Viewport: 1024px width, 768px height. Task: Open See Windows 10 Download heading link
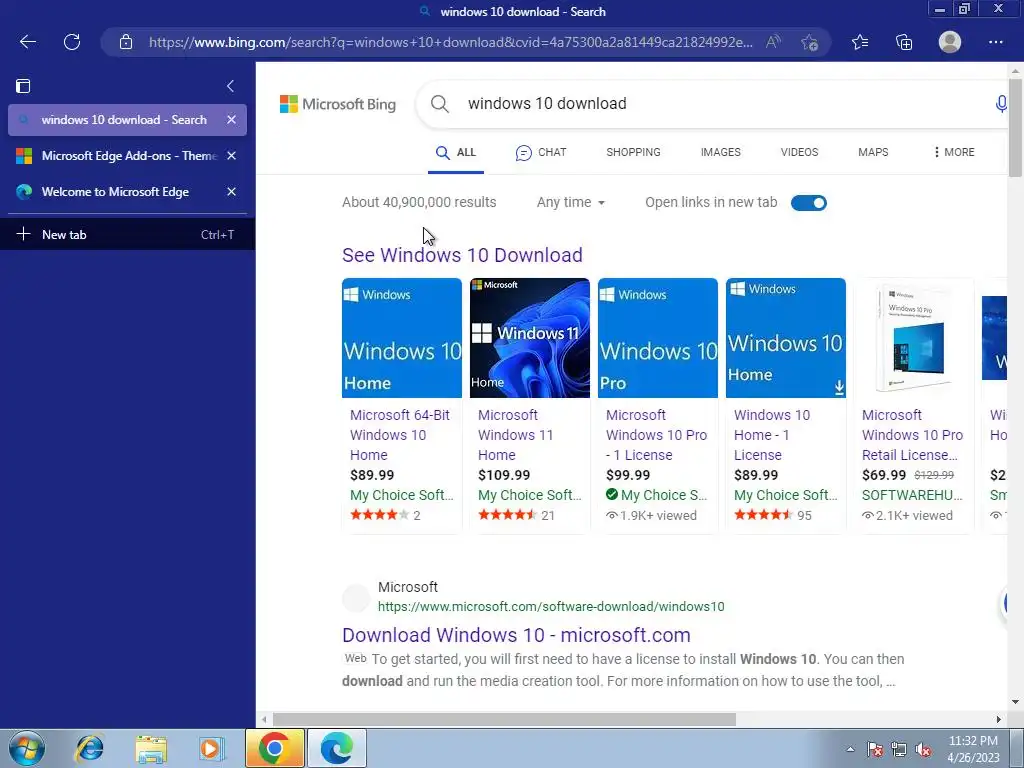pyautogui.click(x=462, y=255)
